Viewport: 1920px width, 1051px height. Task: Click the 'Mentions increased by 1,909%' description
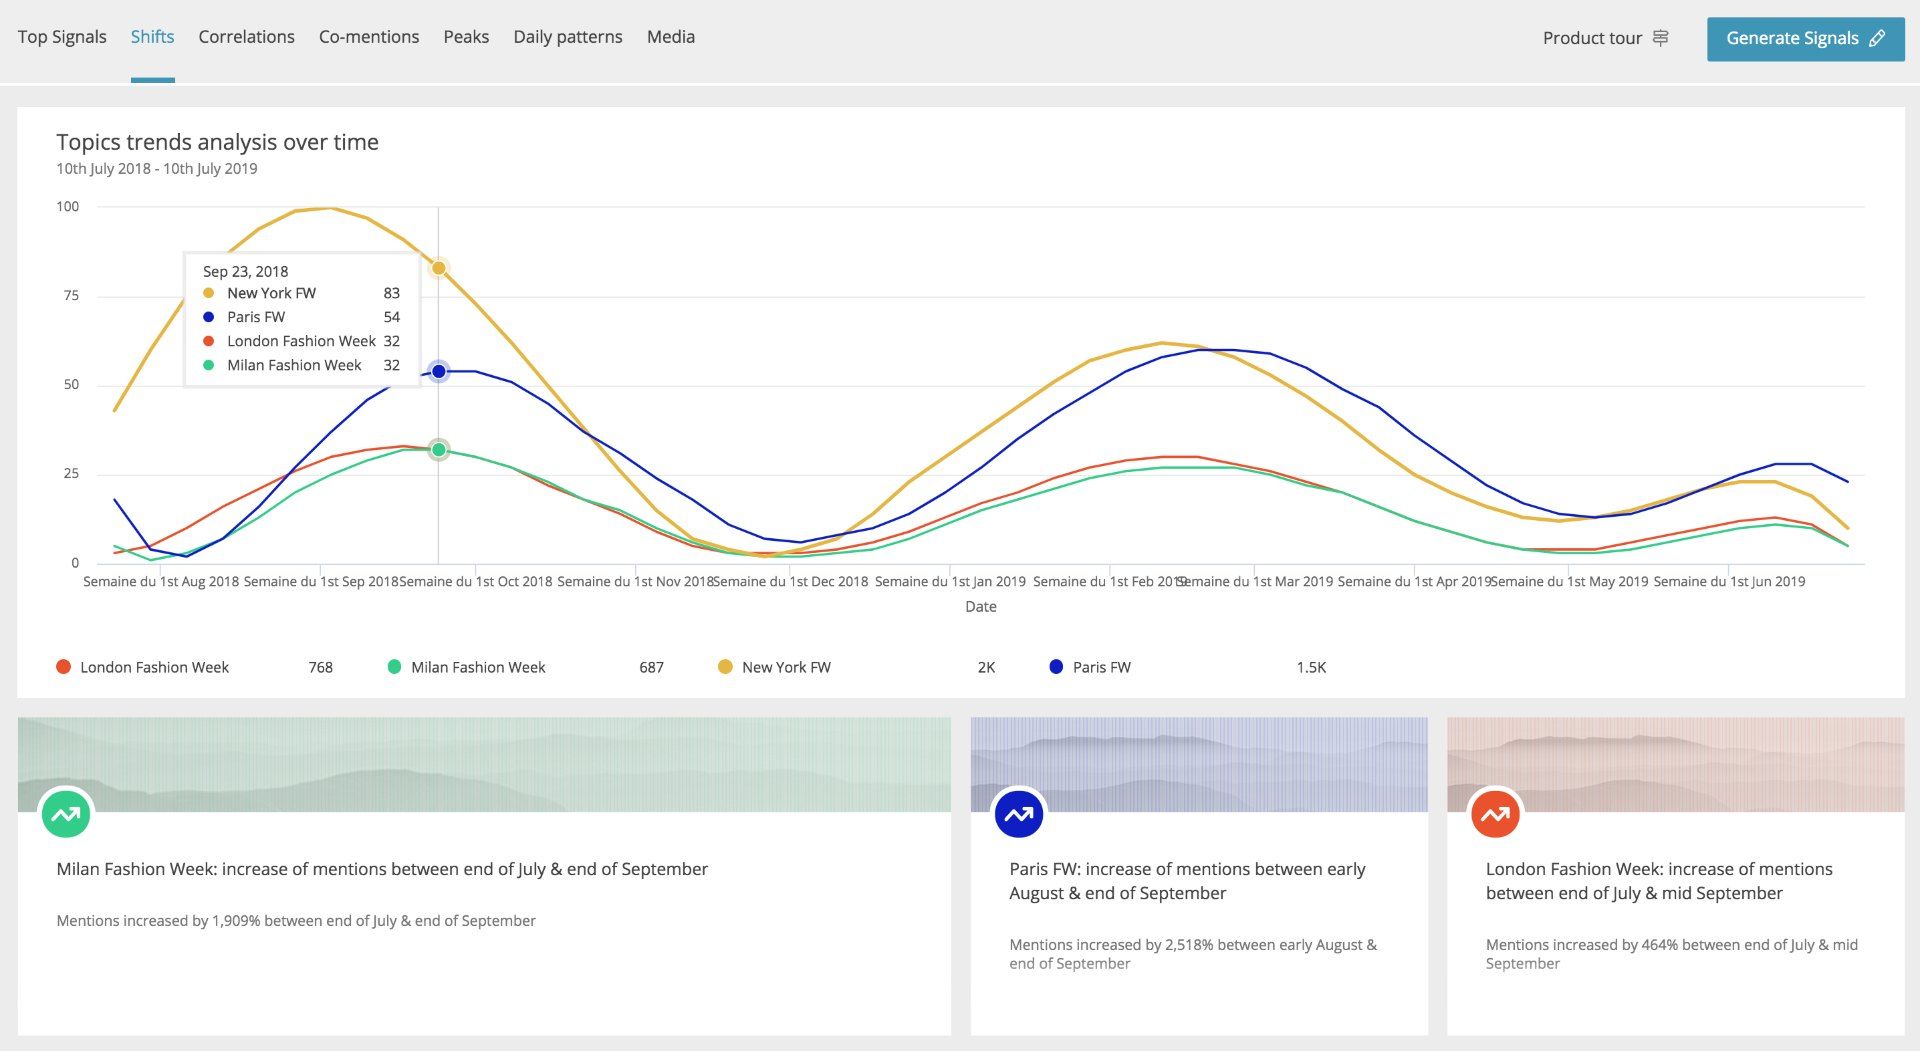click(296, 921)
